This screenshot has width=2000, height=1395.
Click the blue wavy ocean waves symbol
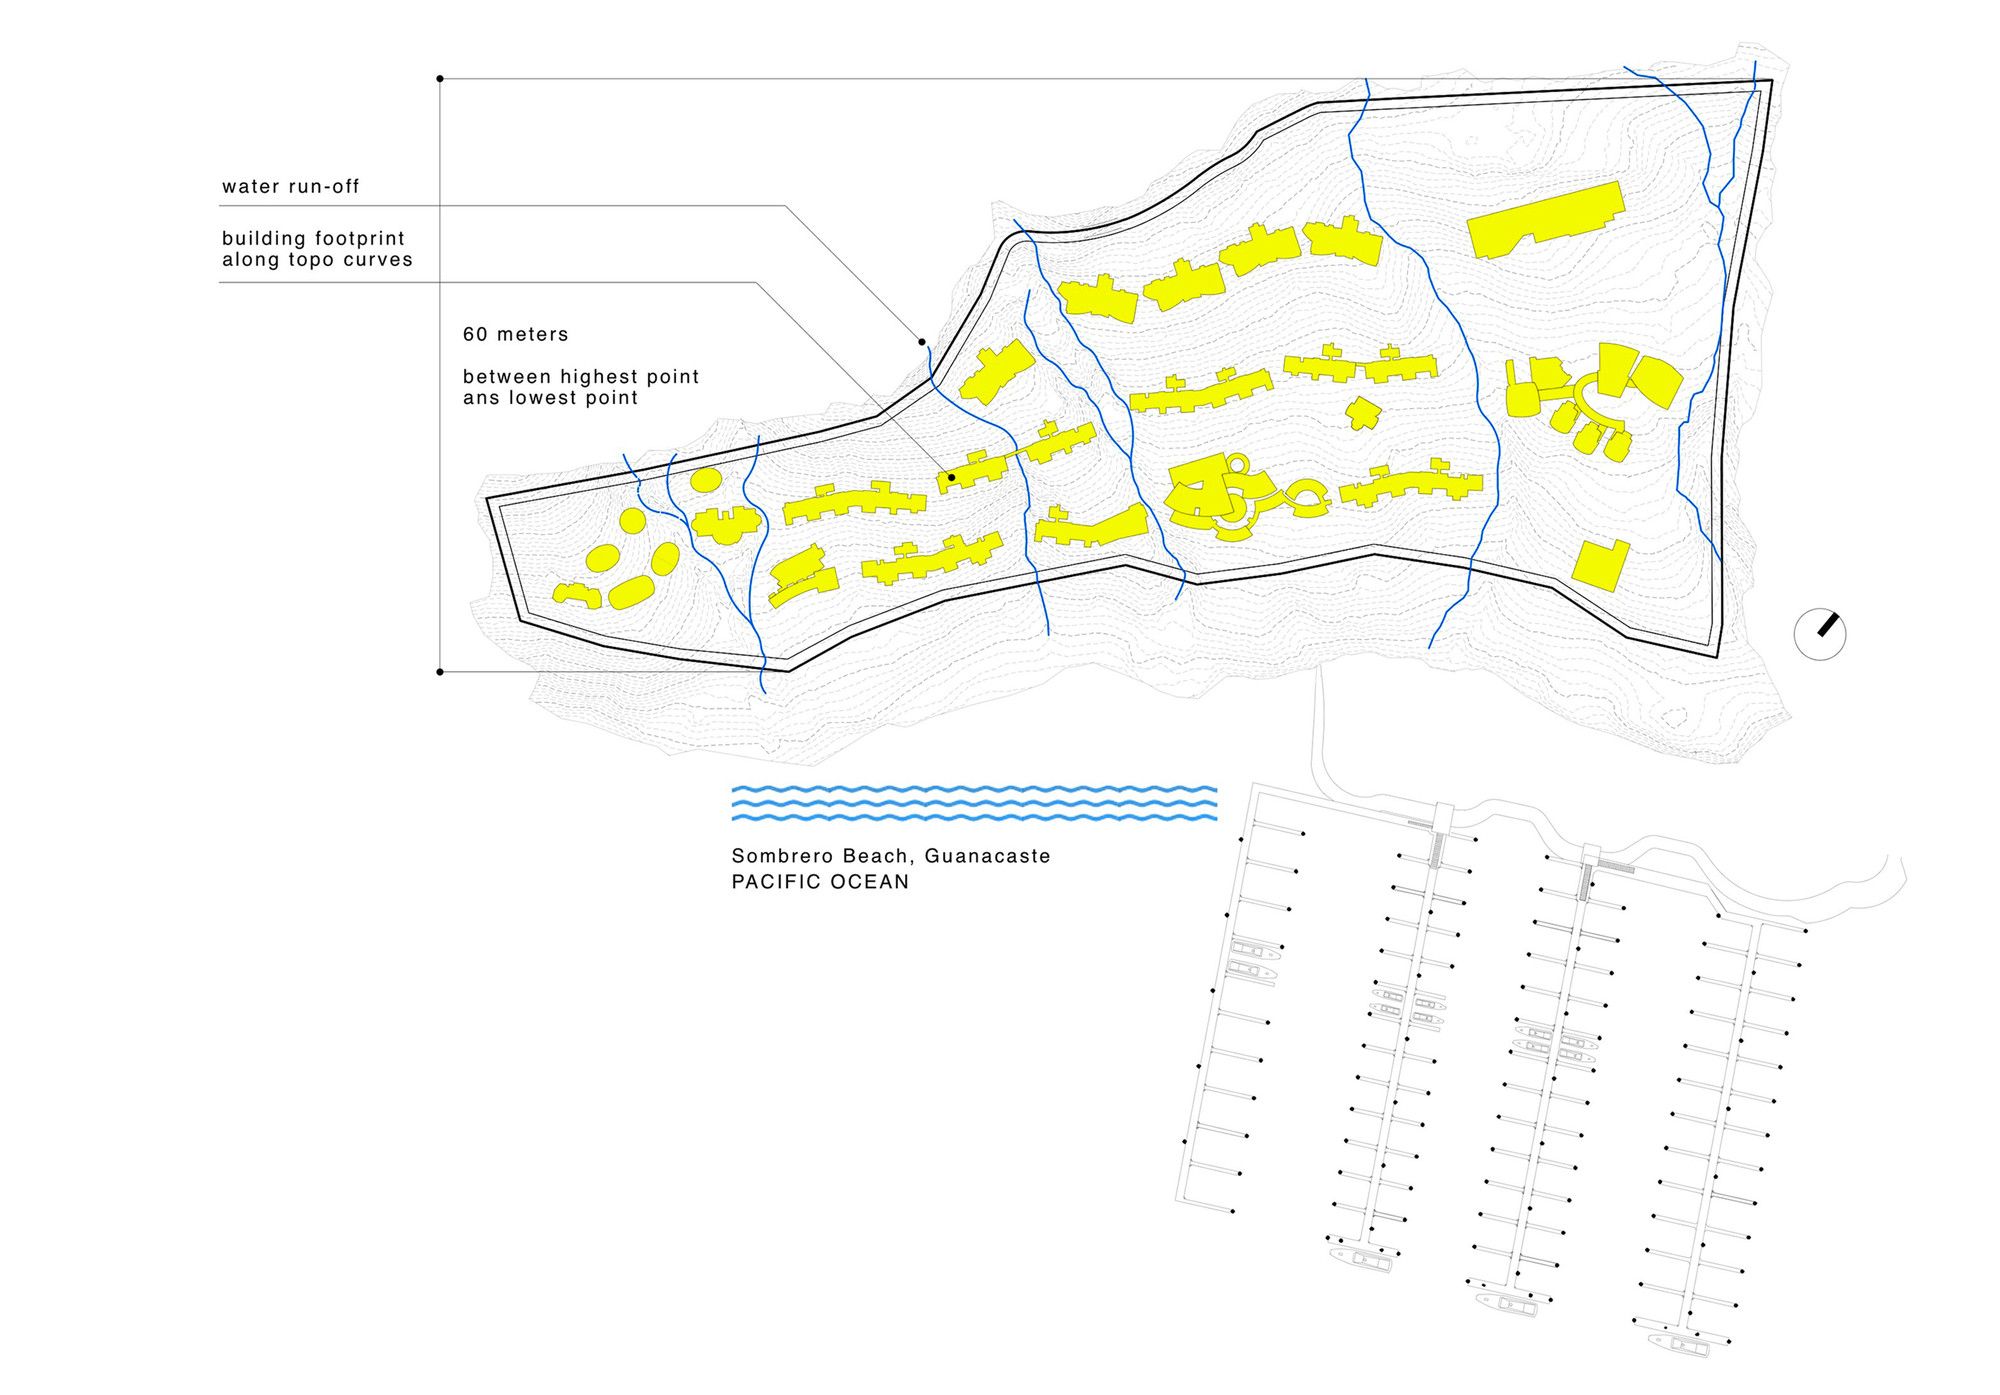(x=974, y=803)
